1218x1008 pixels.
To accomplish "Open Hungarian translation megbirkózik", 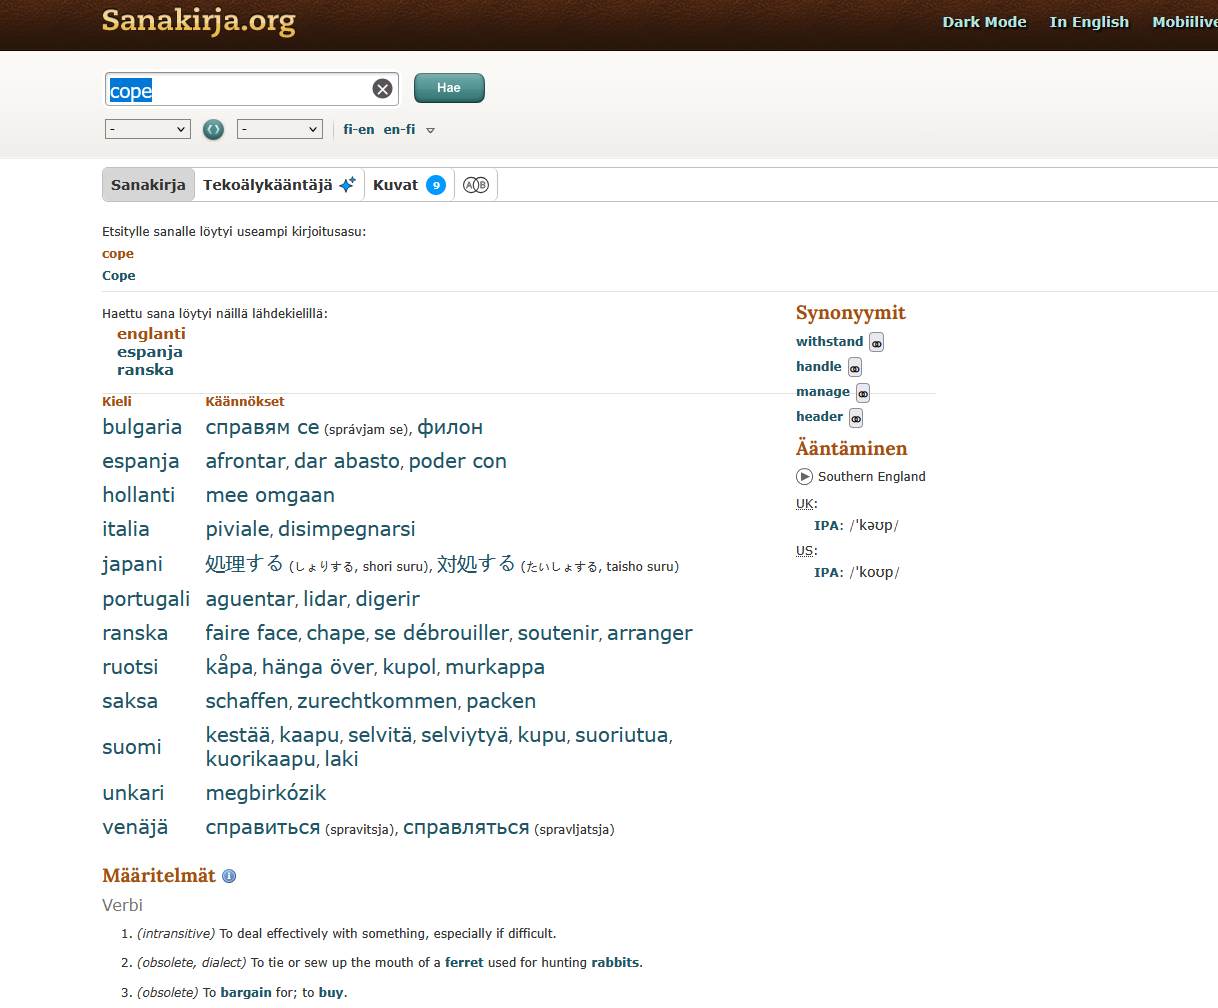I will pyautogui.click(x=266, y=794).
